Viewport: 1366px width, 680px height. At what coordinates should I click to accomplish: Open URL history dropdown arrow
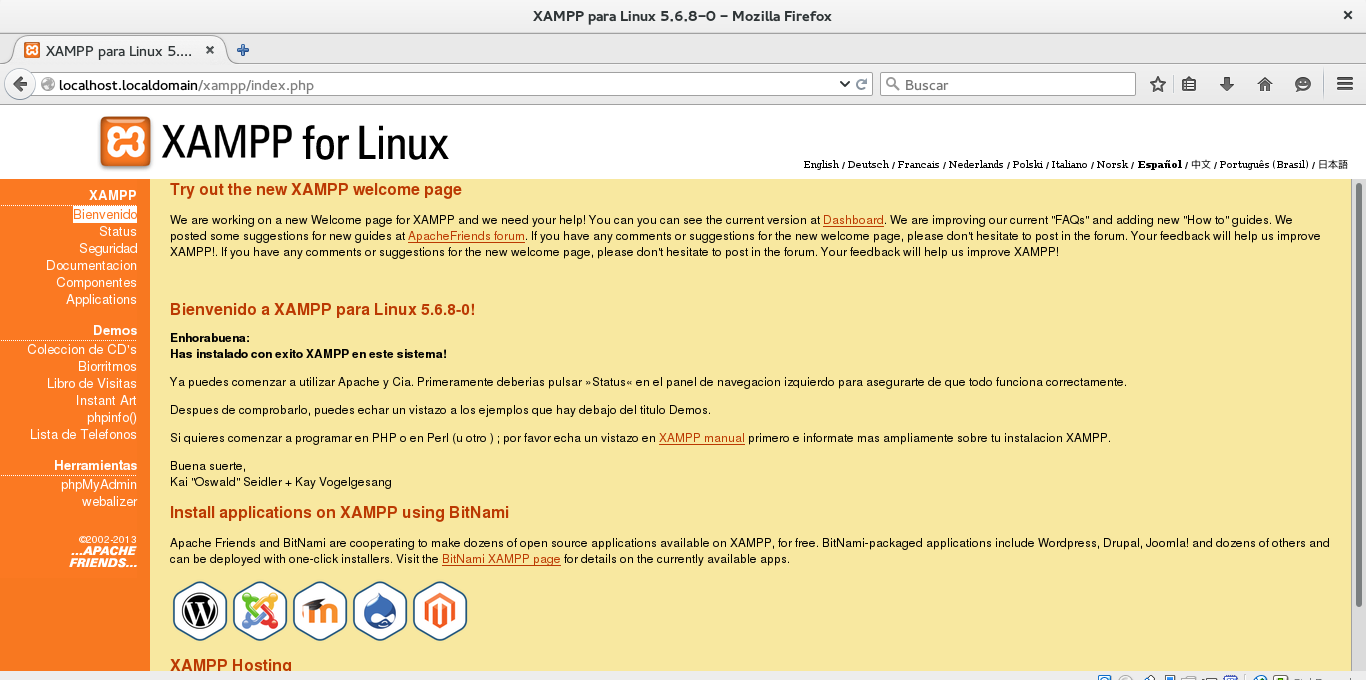(x=845, y=85)
